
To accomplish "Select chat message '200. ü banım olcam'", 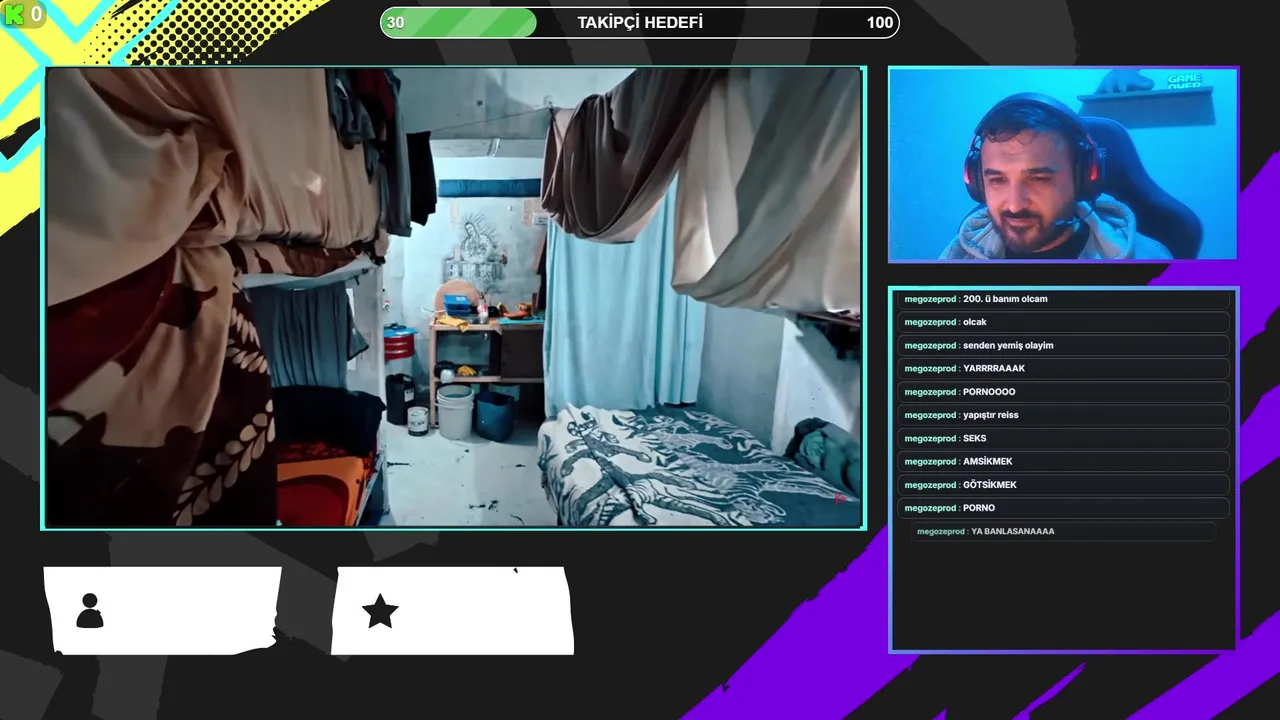I will (x=1063, y=299).
